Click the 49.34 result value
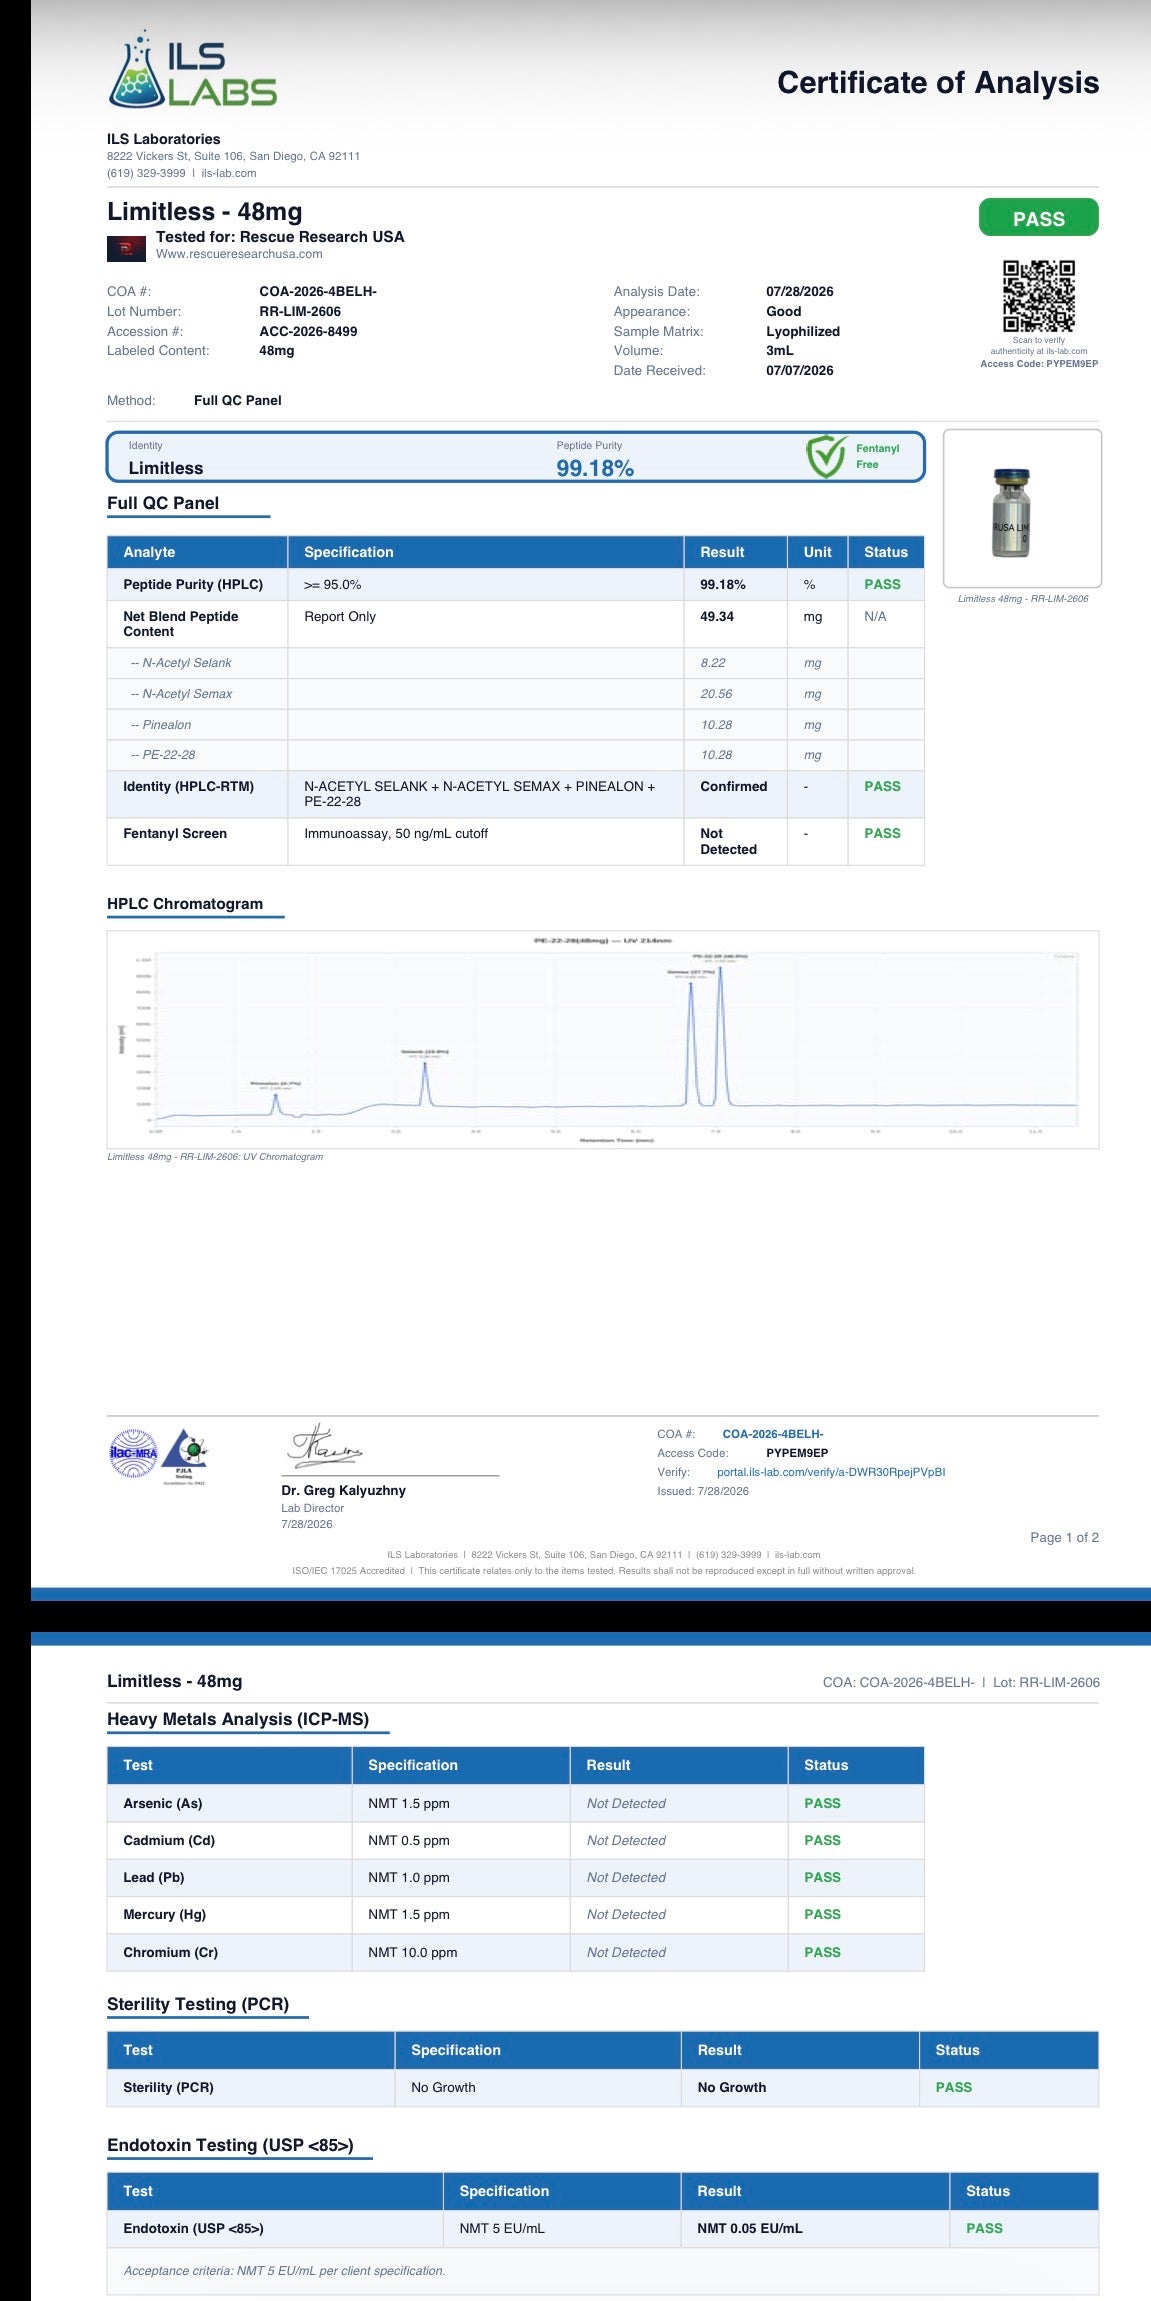Image resolution: width=1151 pixels, height=2301 pixels. tap(717, 617)
